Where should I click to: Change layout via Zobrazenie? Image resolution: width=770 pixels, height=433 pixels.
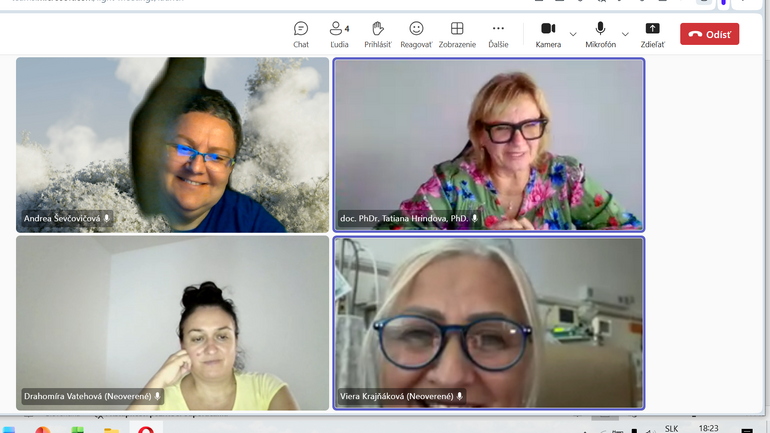coord(457,34)
